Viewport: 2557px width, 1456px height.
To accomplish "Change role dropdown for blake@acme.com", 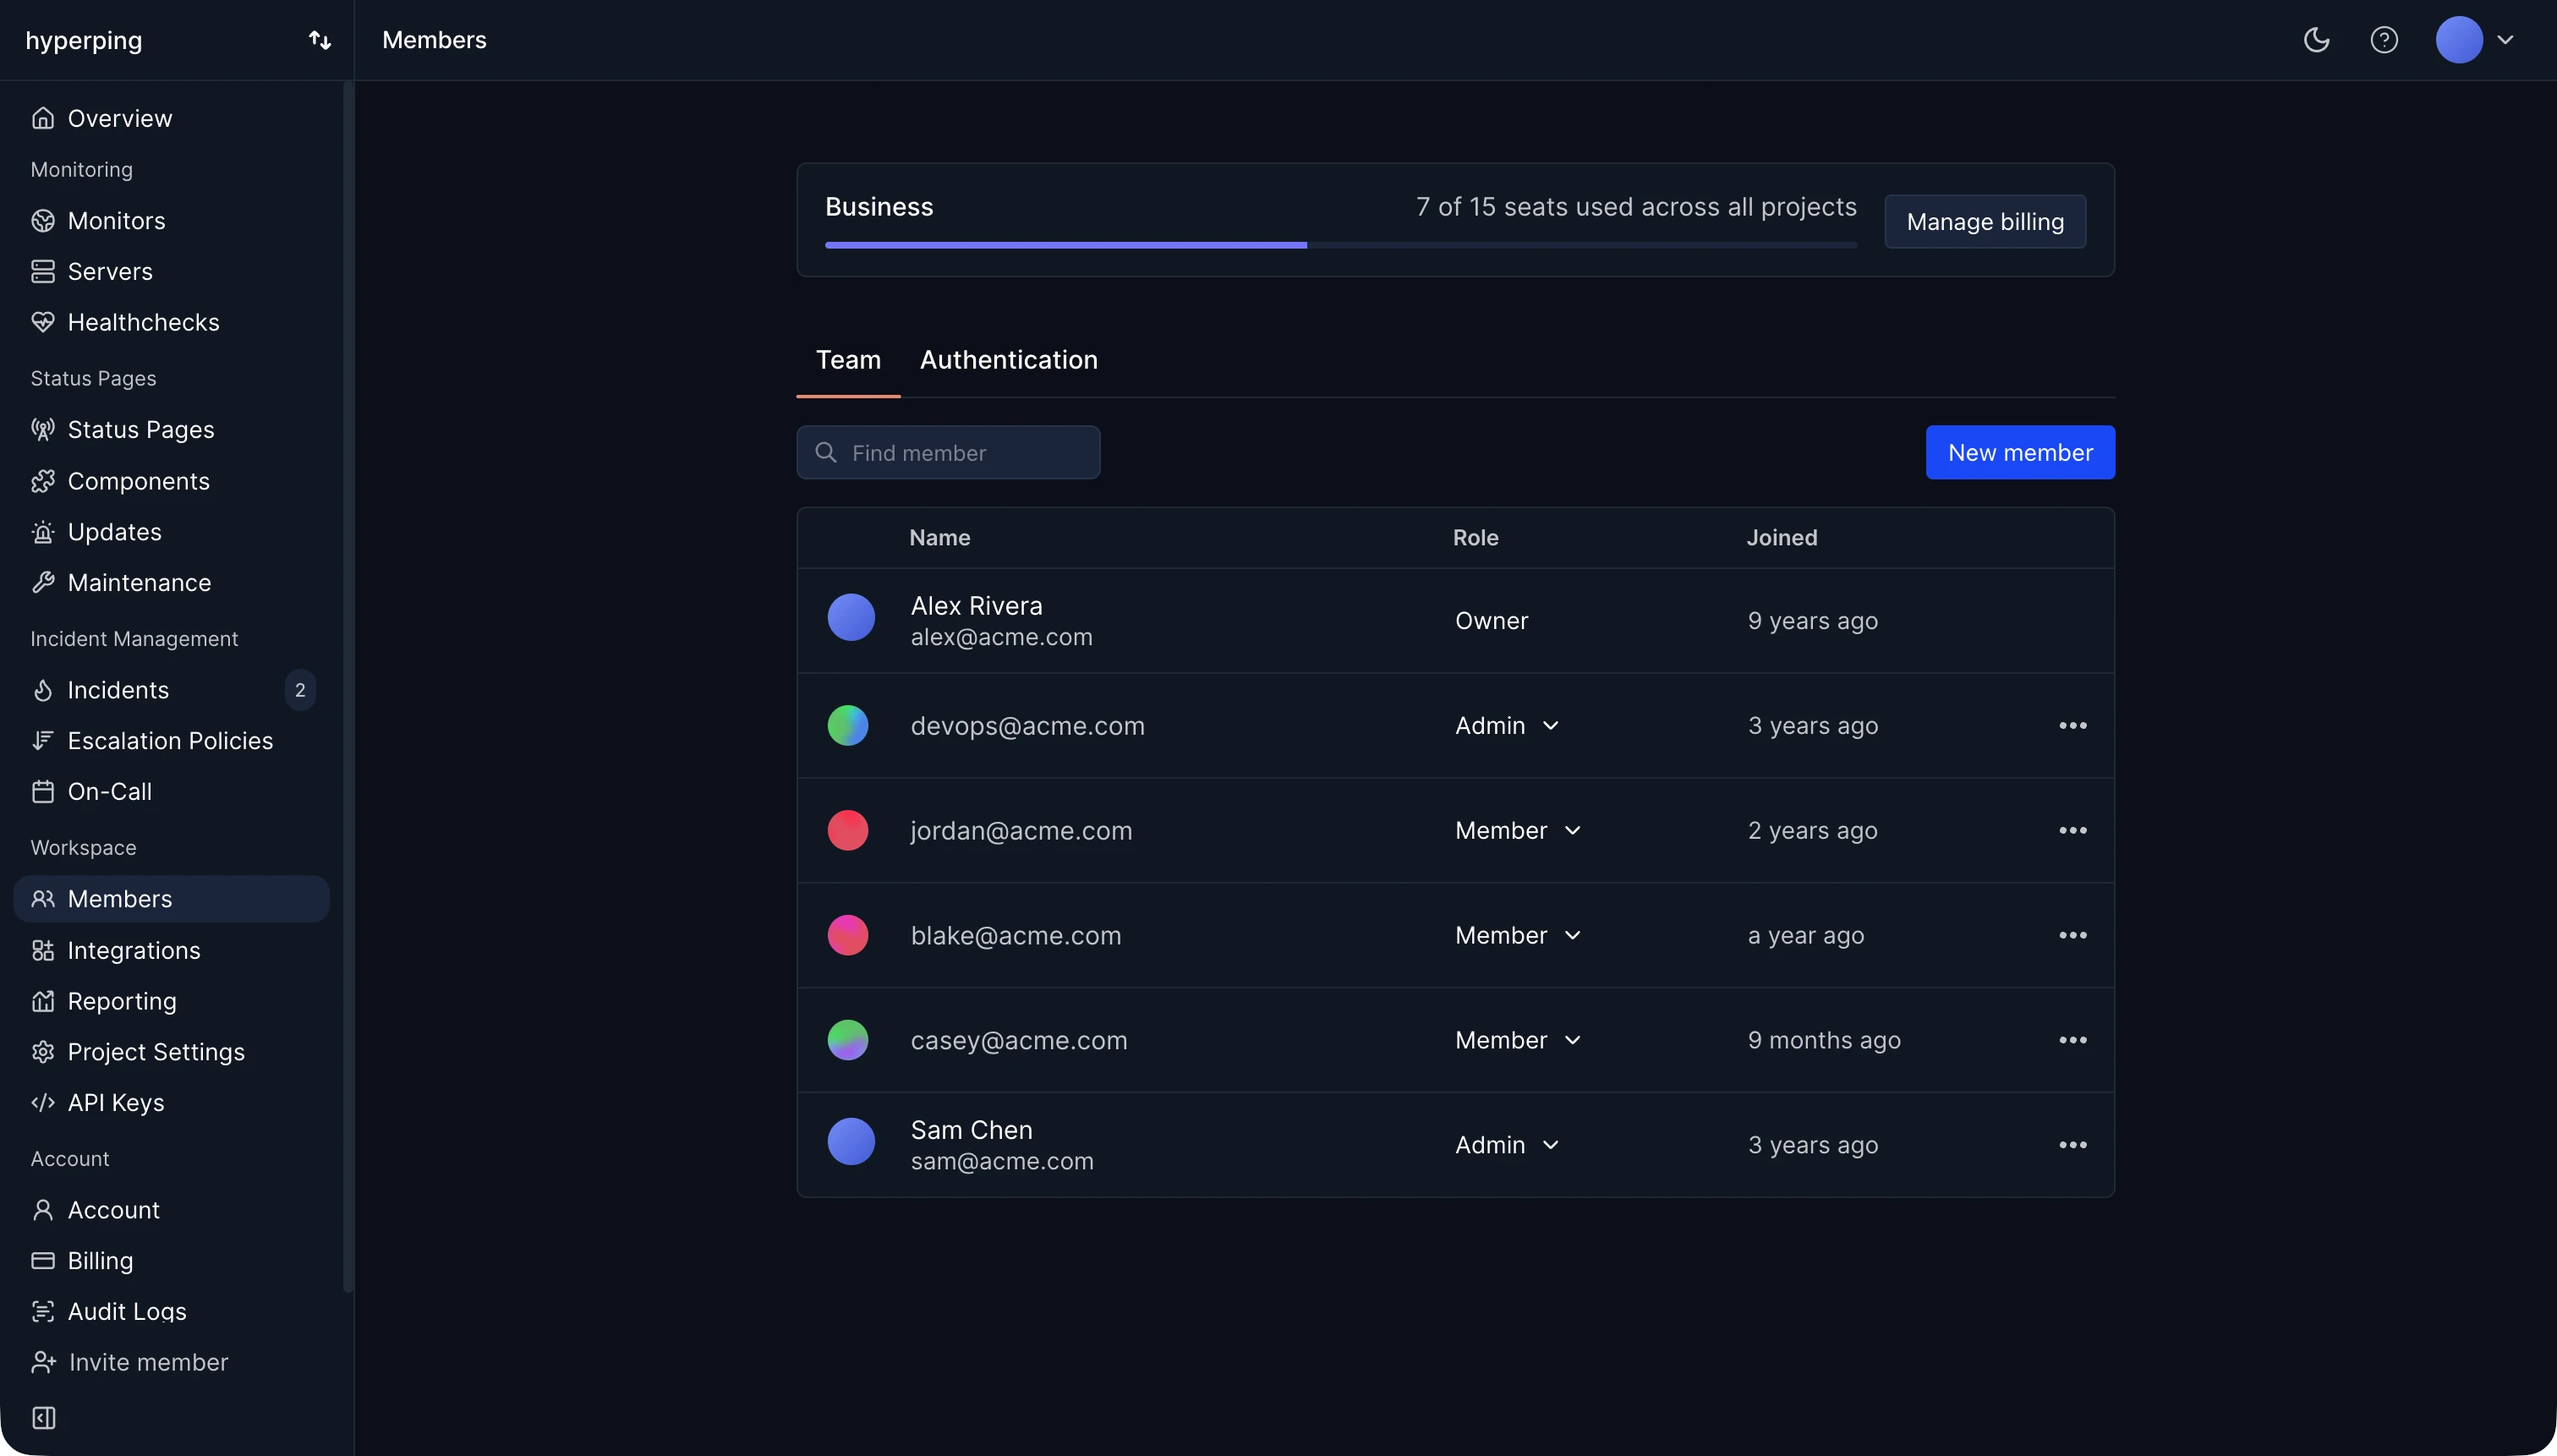I will (1518, 935).
